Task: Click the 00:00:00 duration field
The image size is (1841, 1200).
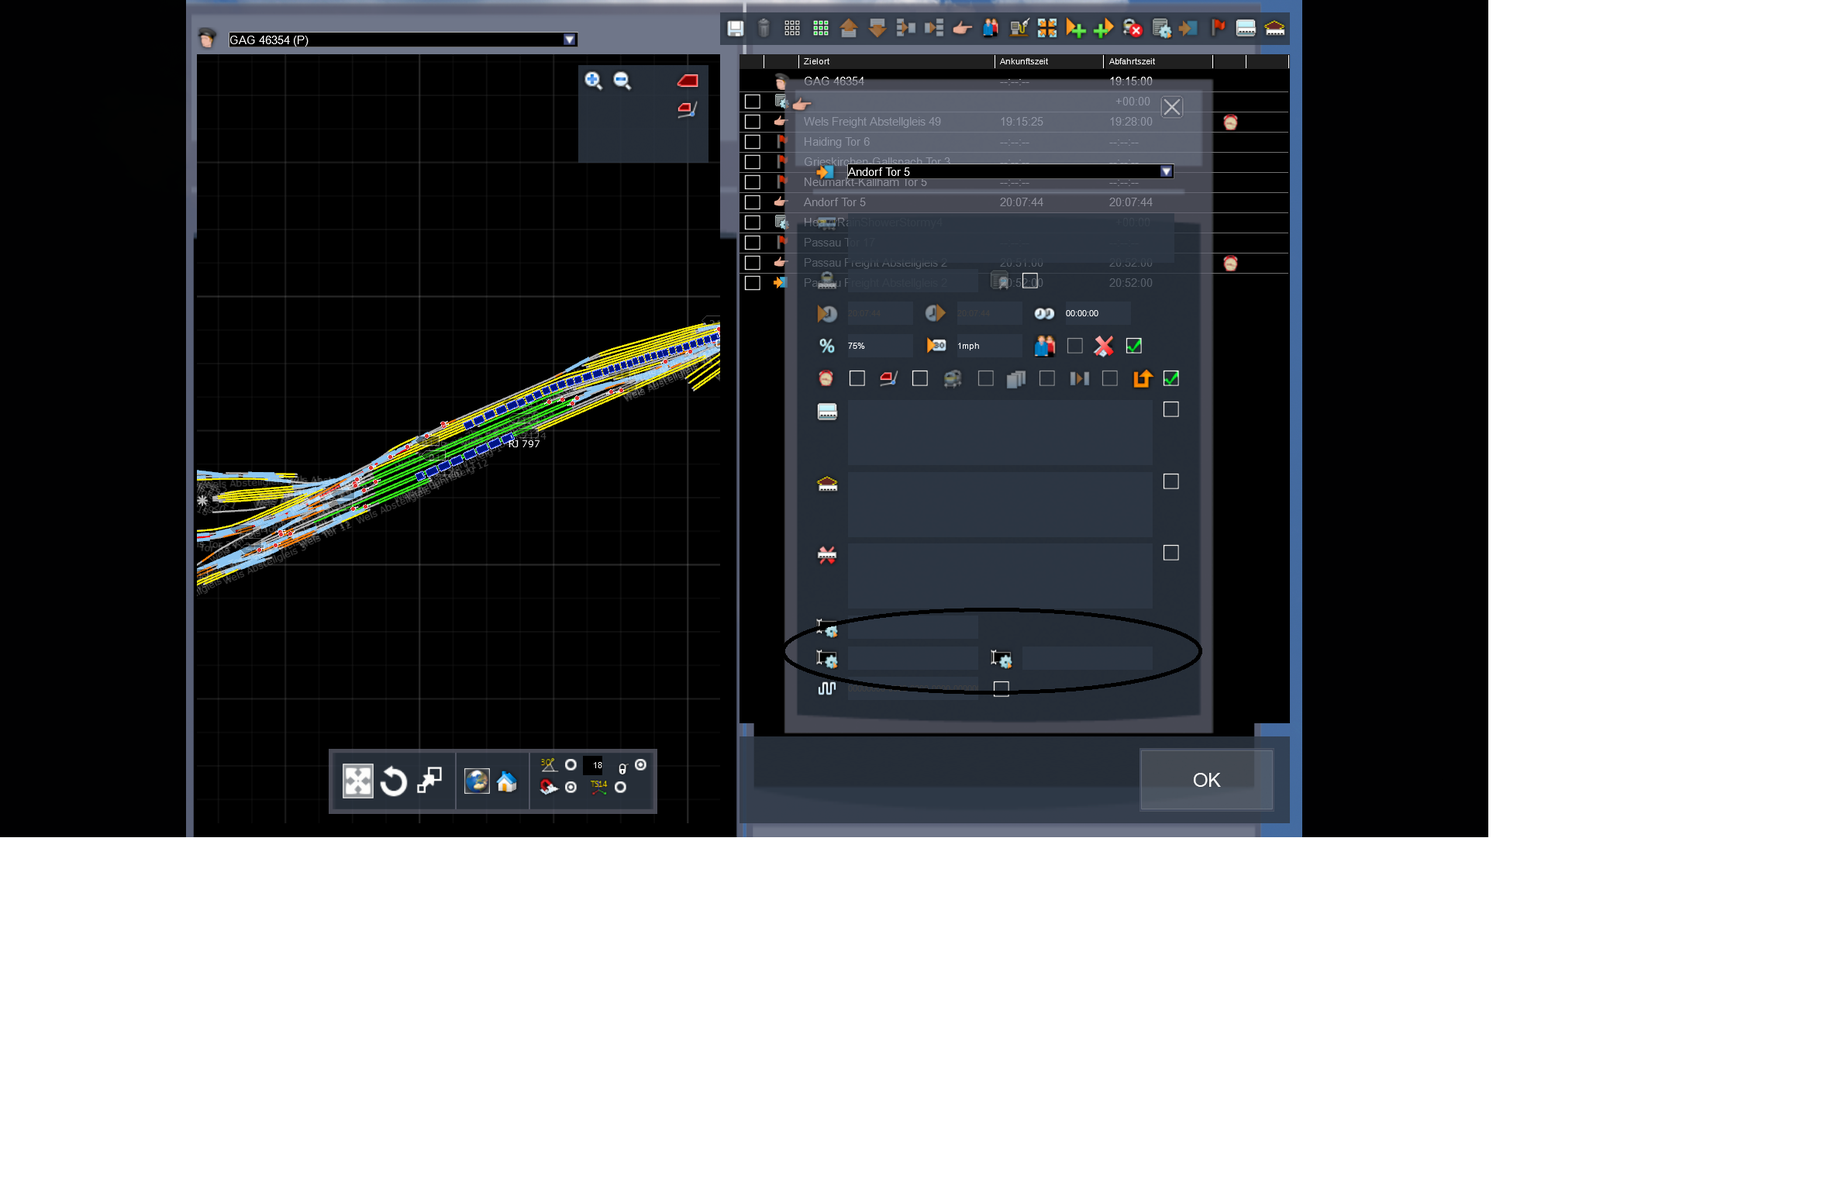Action: 1097,314
